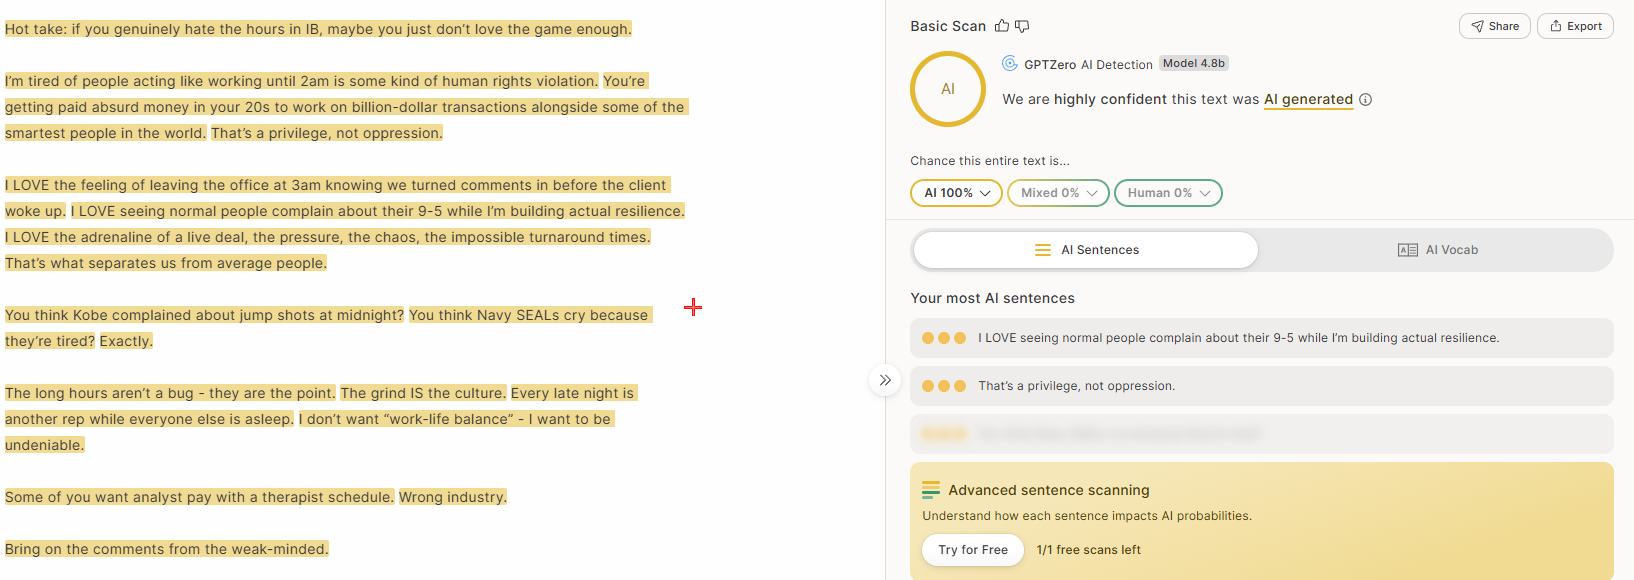
Task: Expand the AI 100% dropdown
Action: click(x=956, y=193)
